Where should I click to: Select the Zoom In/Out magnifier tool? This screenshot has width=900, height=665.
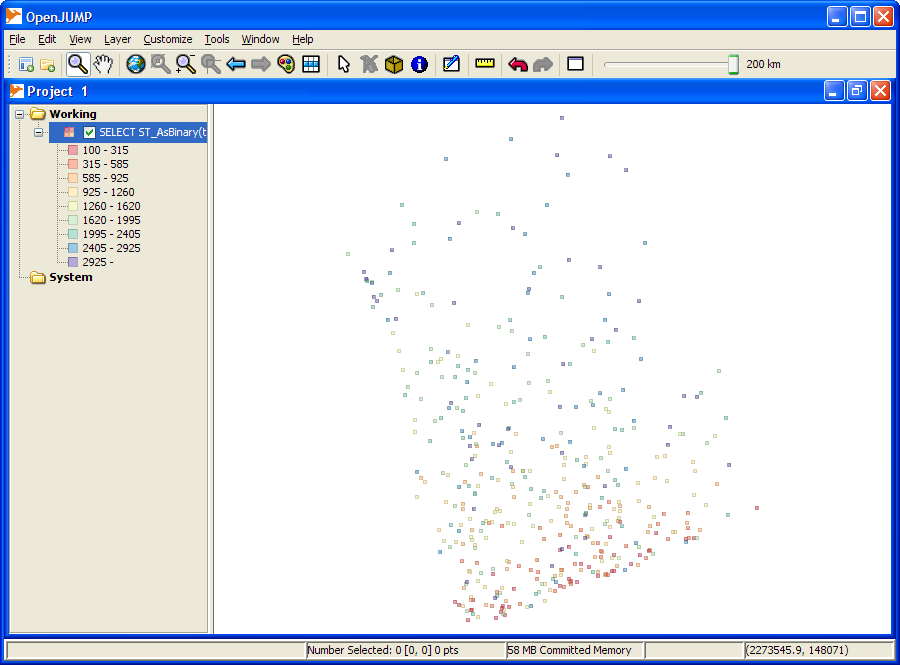[78, 64]
